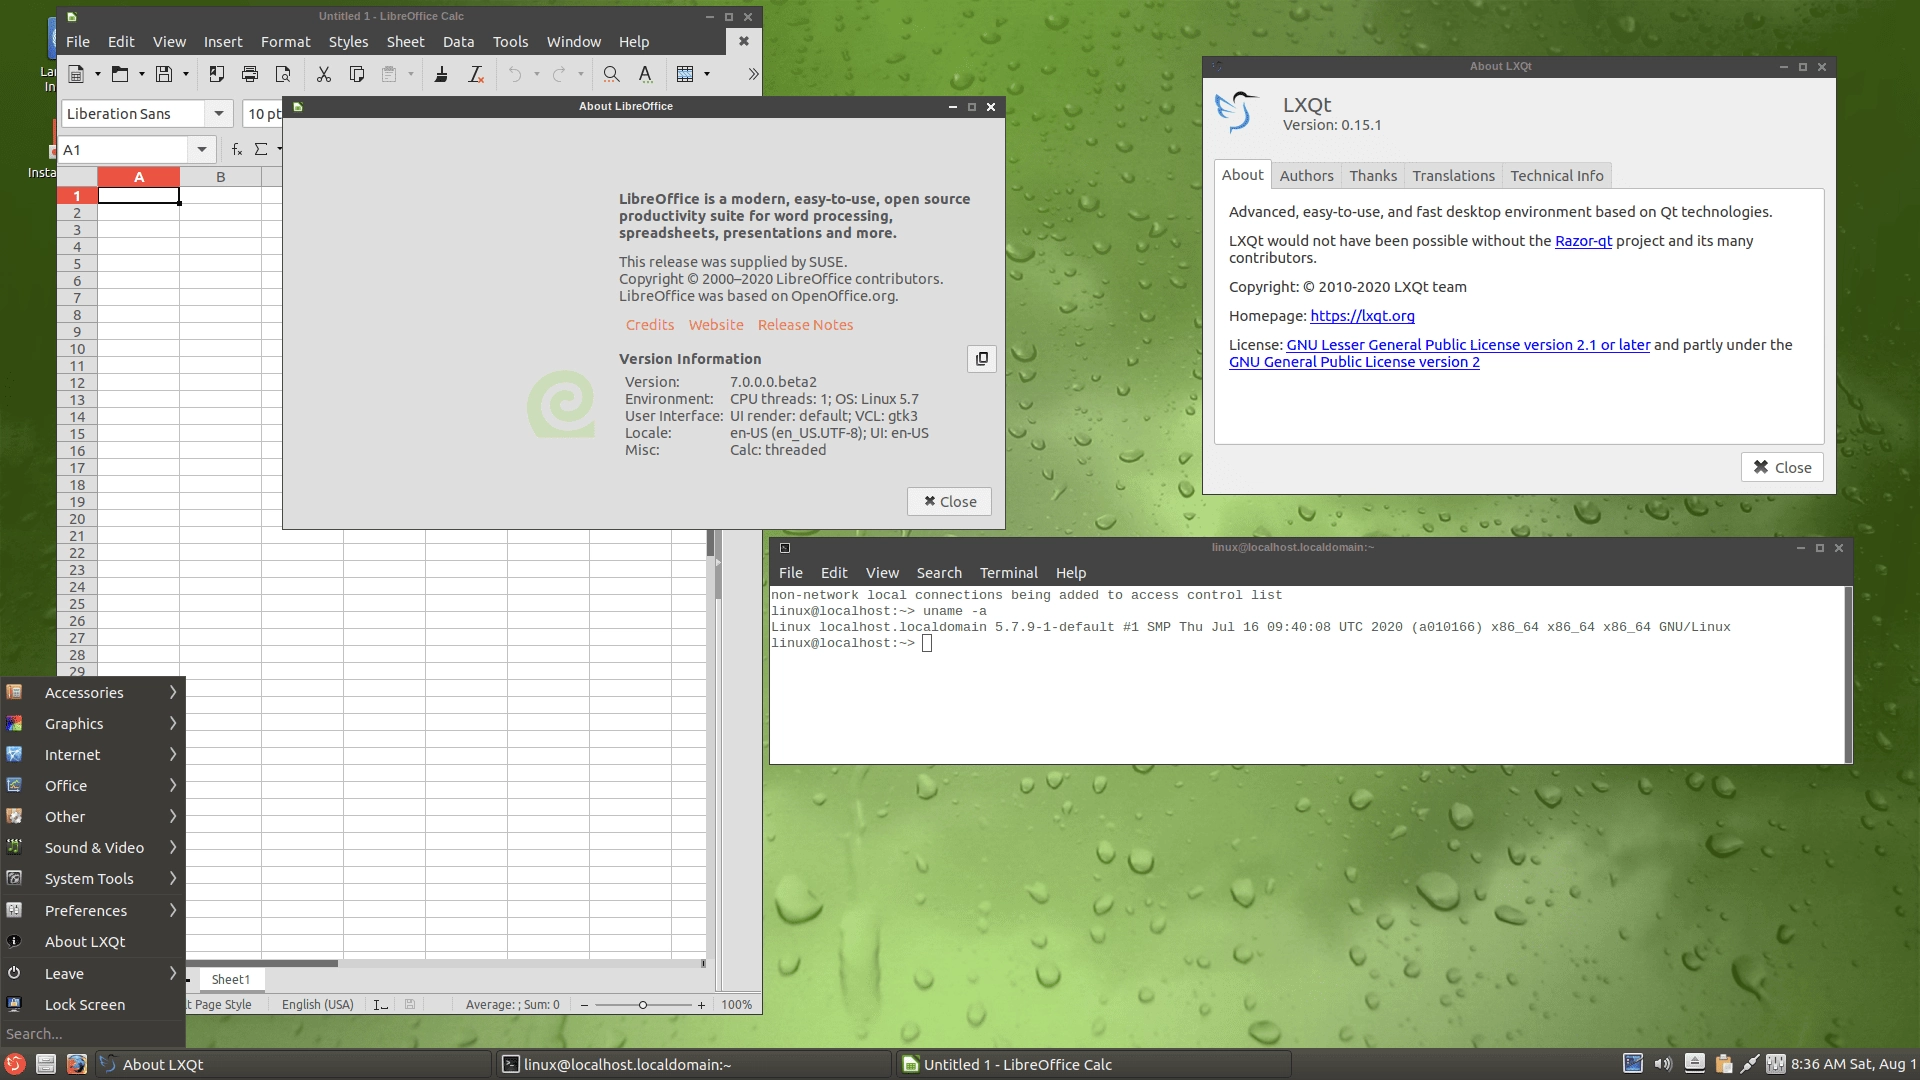Click the show desktop tray icon
Viewport: 1920px width, 1080px height.
[x=1633, y=1064]
